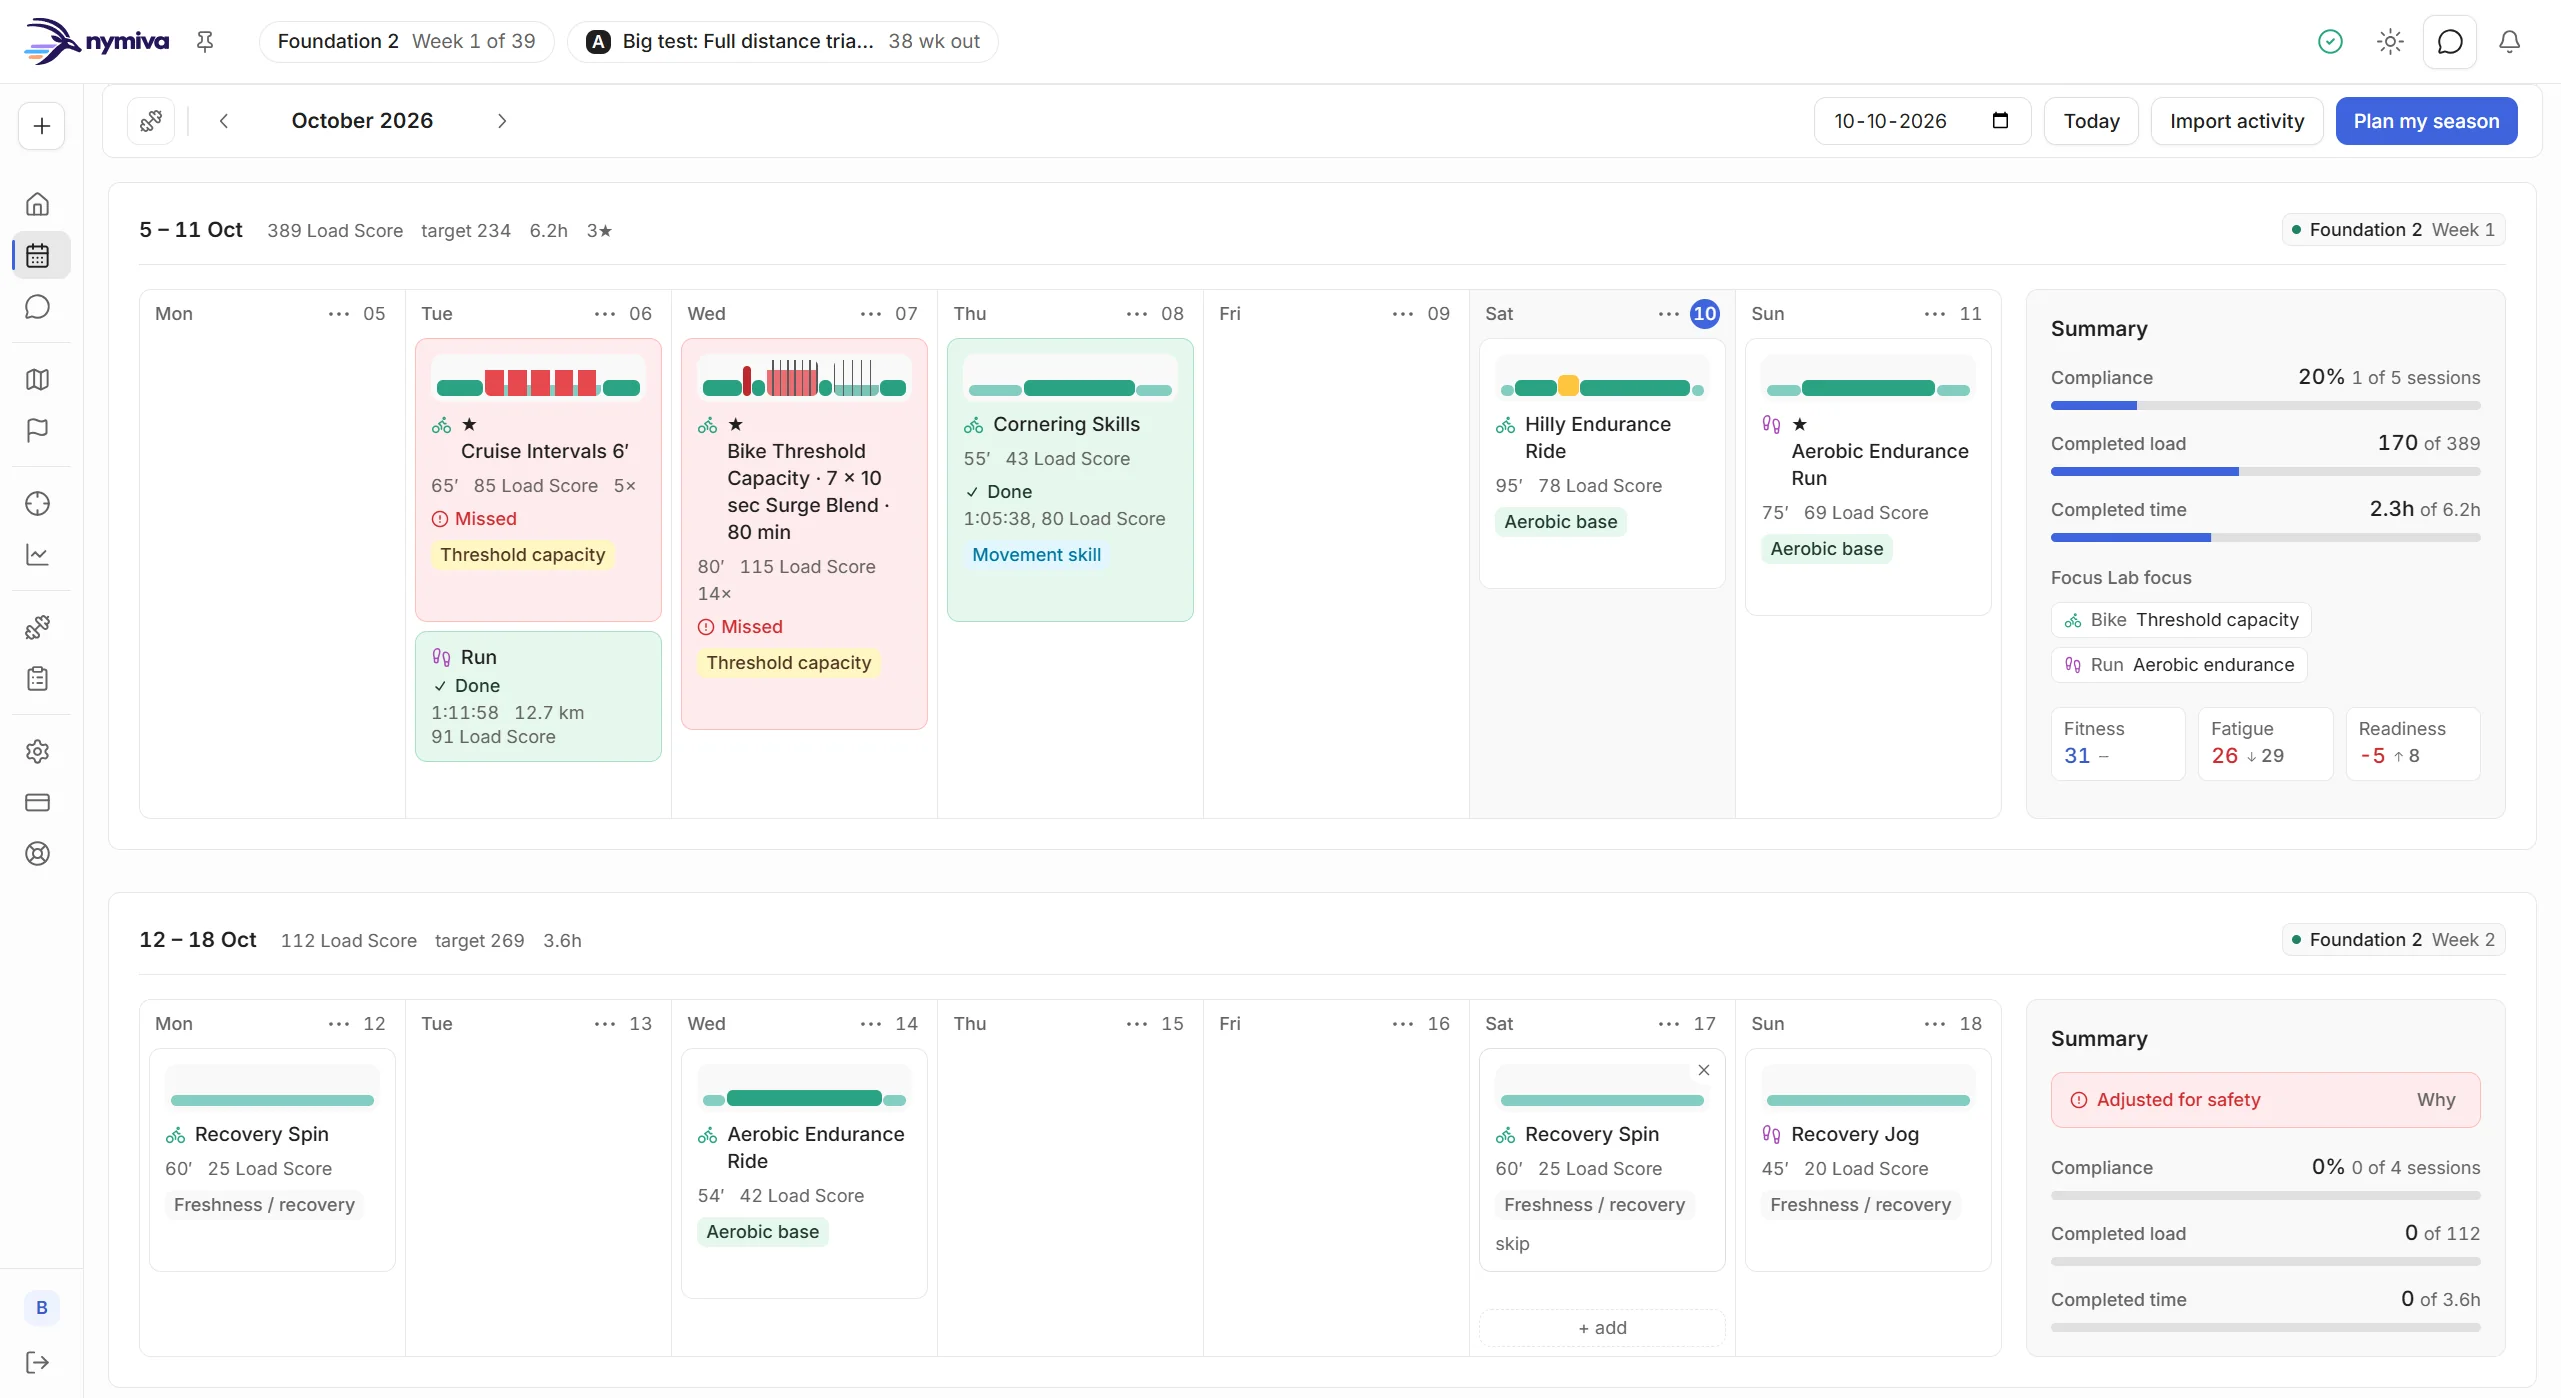Open the crosshair target icon in the sidebar
This screenshot has width=2561, height=1398.
(x=37, y=503)
